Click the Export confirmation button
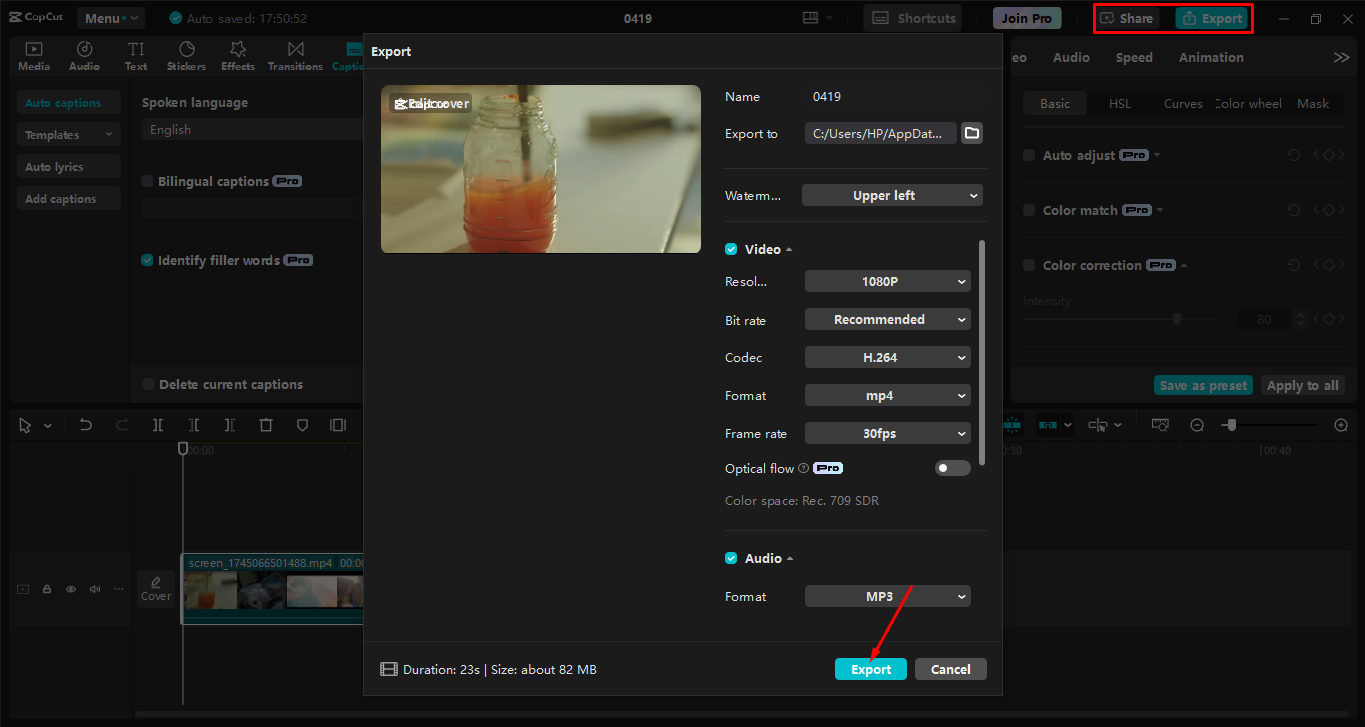The height and width of the screenshot is (727, 1365). tap(870, 668)
